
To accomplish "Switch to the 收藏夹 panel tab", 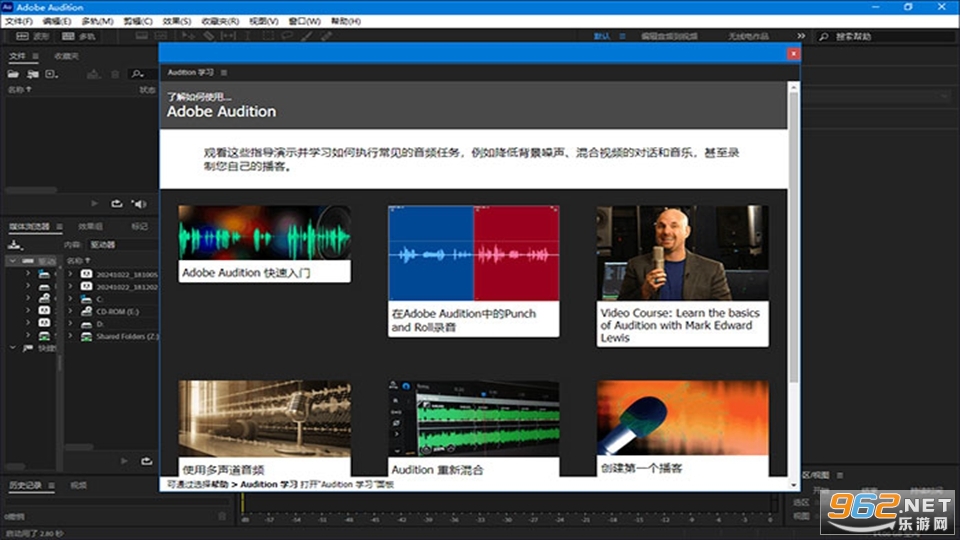I will [x=66, y=56].
